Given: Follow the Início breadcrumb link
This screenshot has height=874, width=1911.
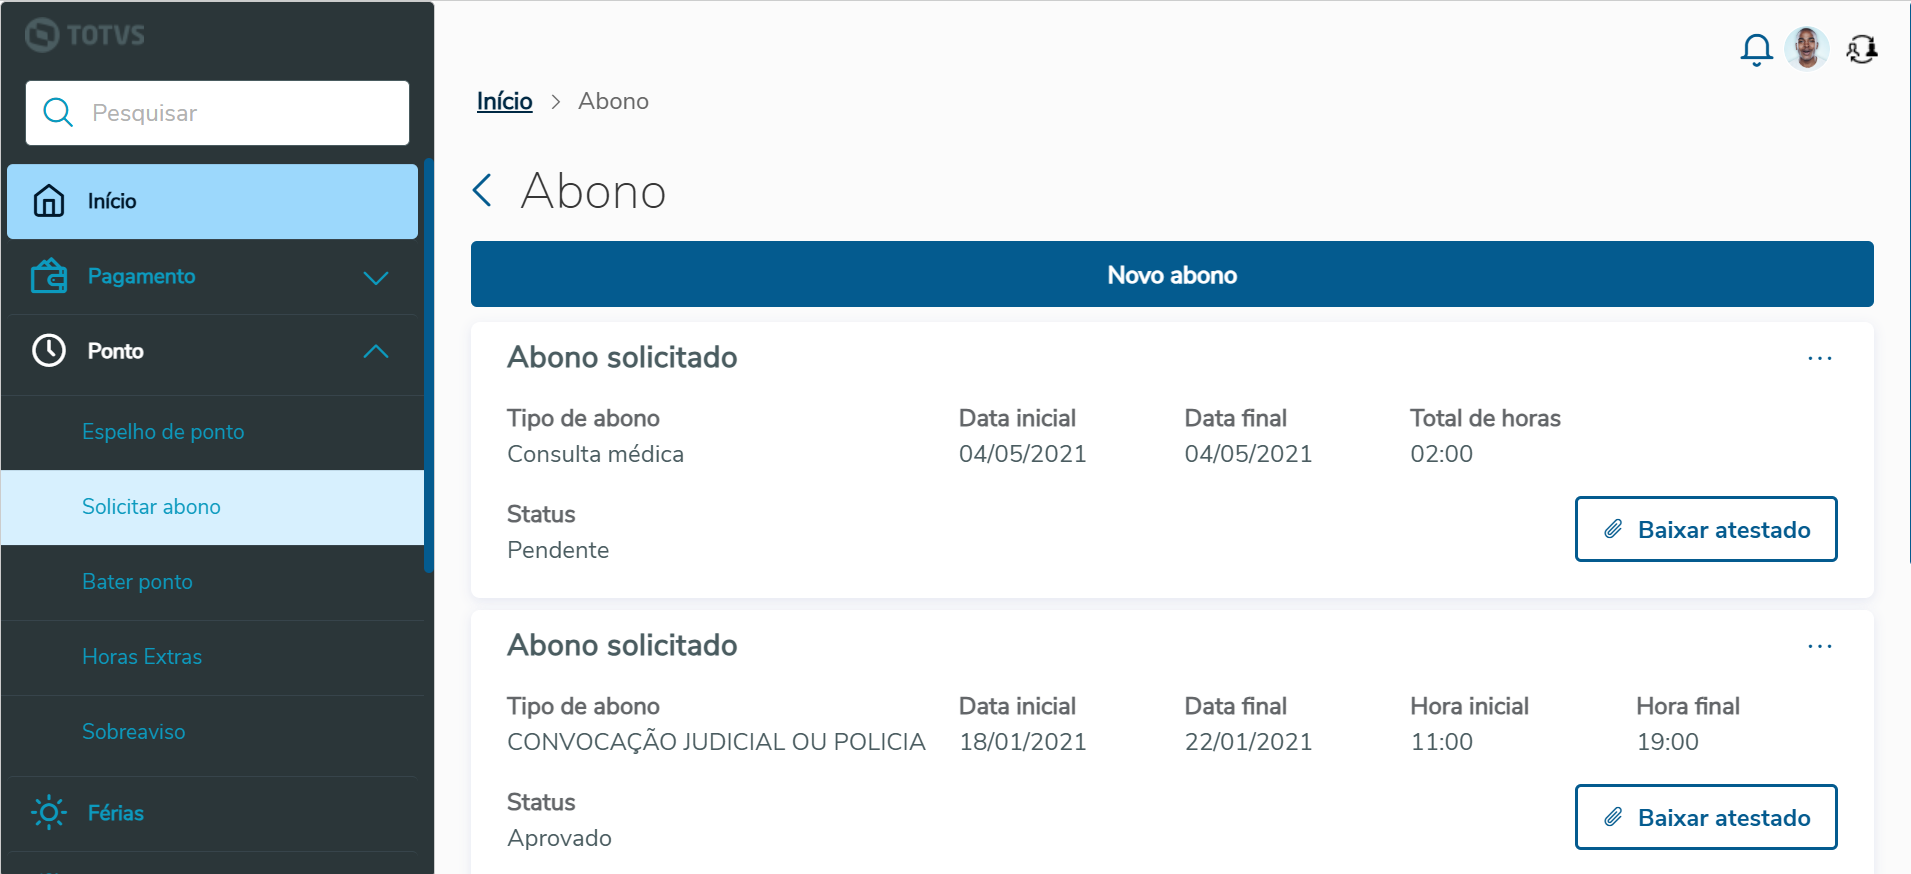Looking at the screenshot, I should [504, 101].
